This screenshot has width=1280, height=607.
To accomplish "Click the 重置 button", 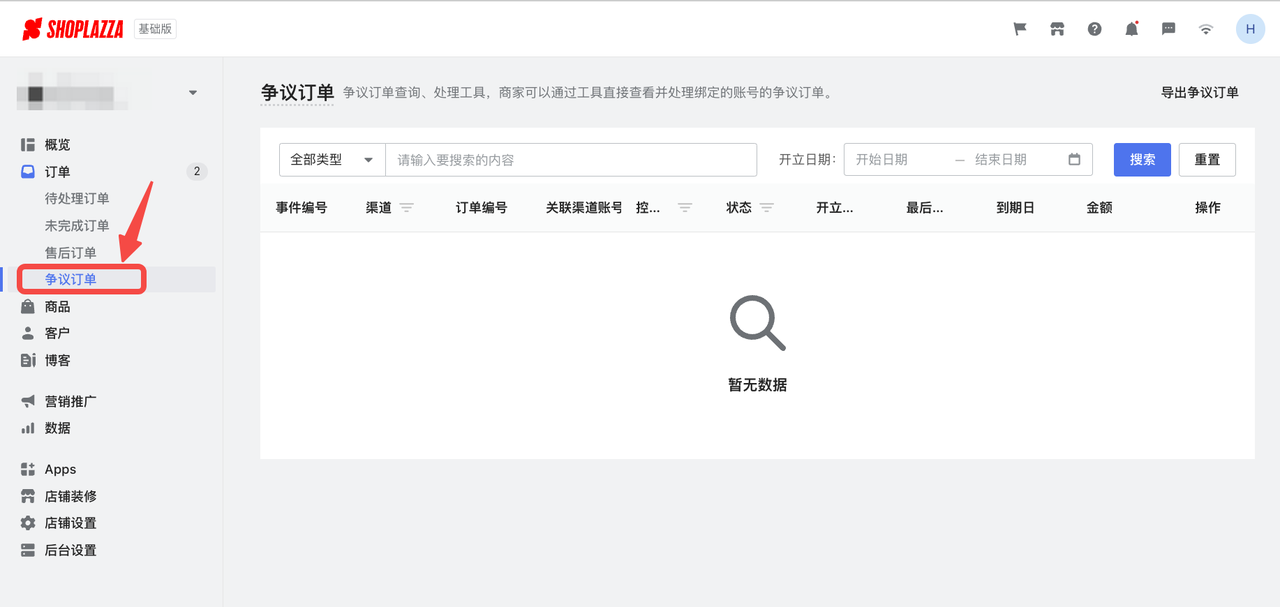I will tap(1207, 159).
